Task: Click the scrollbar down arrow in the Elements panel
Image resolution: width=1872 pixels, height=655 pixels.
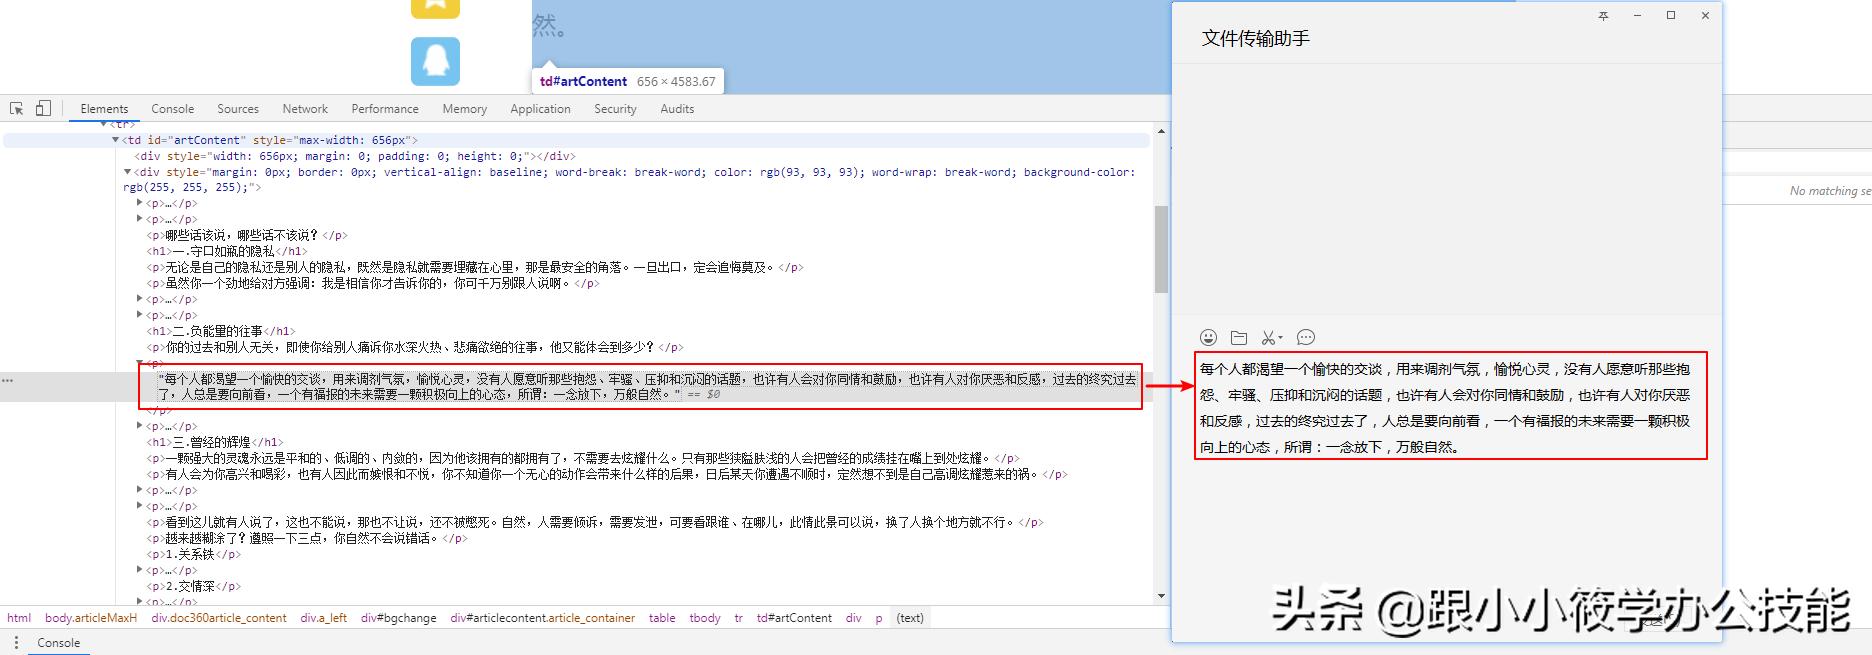Action: pos(1160,596)
